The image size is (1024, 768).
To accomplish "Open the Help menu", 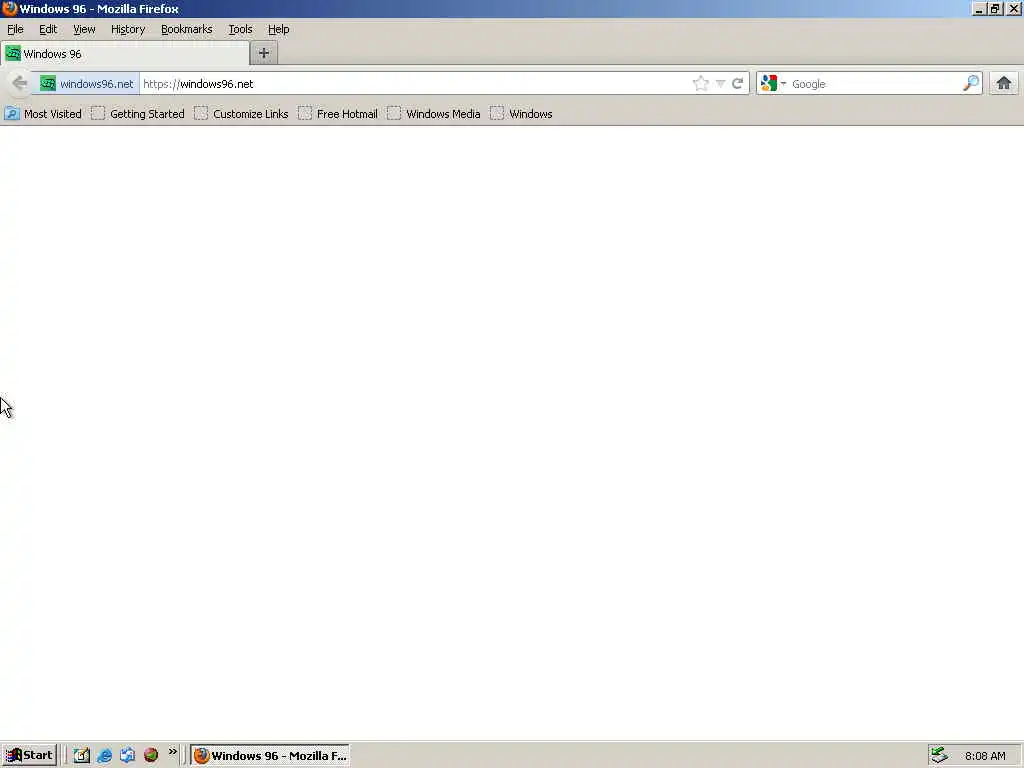I will tap(279, 29).
